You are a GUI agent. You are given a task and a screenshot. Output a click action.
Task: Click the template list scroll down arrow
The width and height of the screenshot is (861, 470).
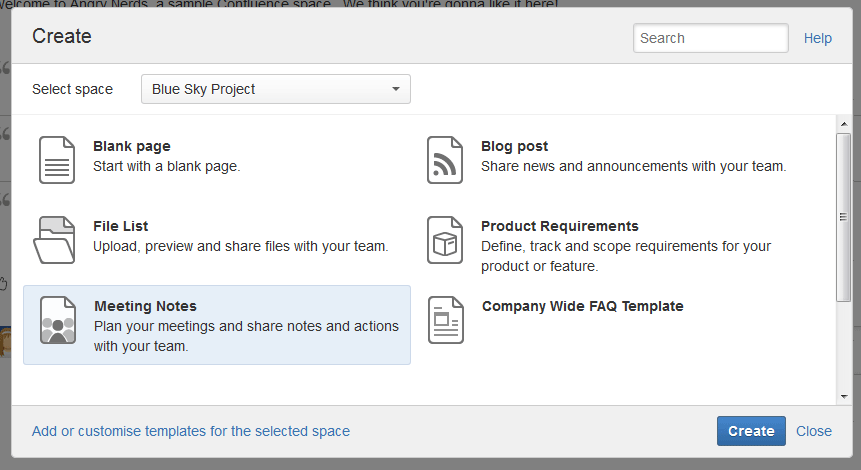[844, 396]
